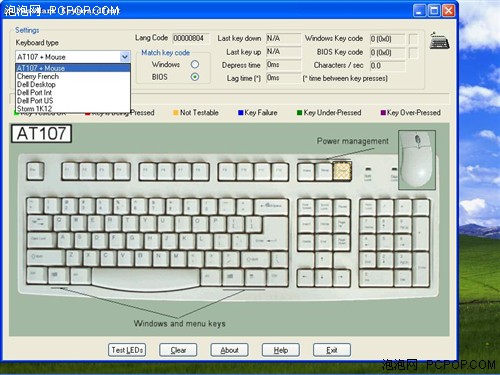This screenshot has width=500, height=375.
Task: Click the Keyboard type dropdown arrow
Action: click(125, 57)
